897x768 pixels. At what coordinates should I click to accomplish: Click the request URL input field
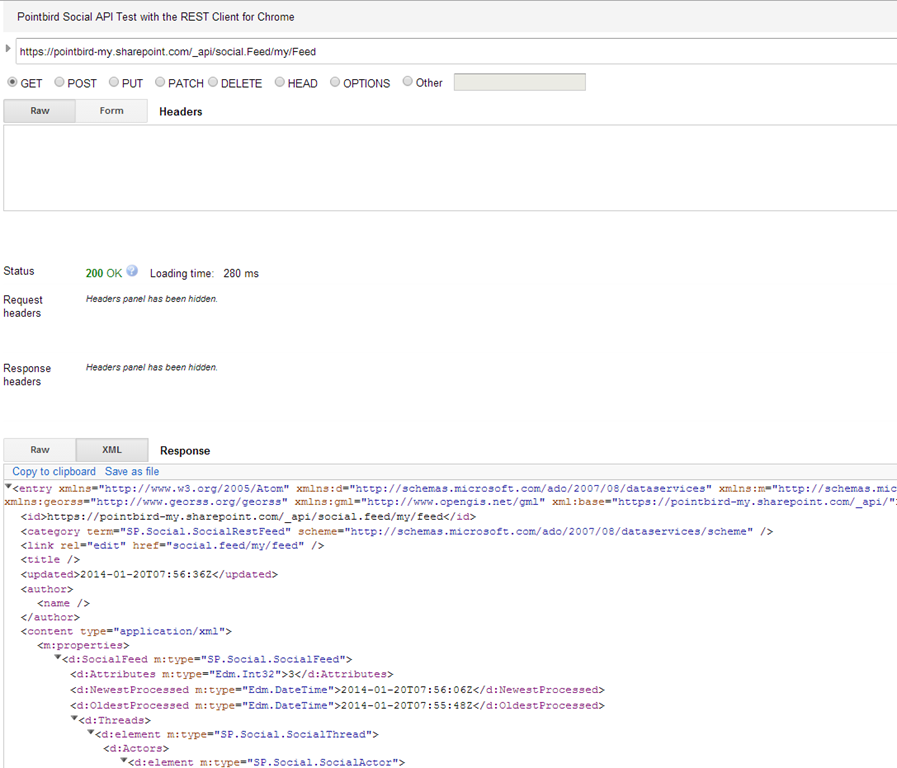(x=457, y=52)
